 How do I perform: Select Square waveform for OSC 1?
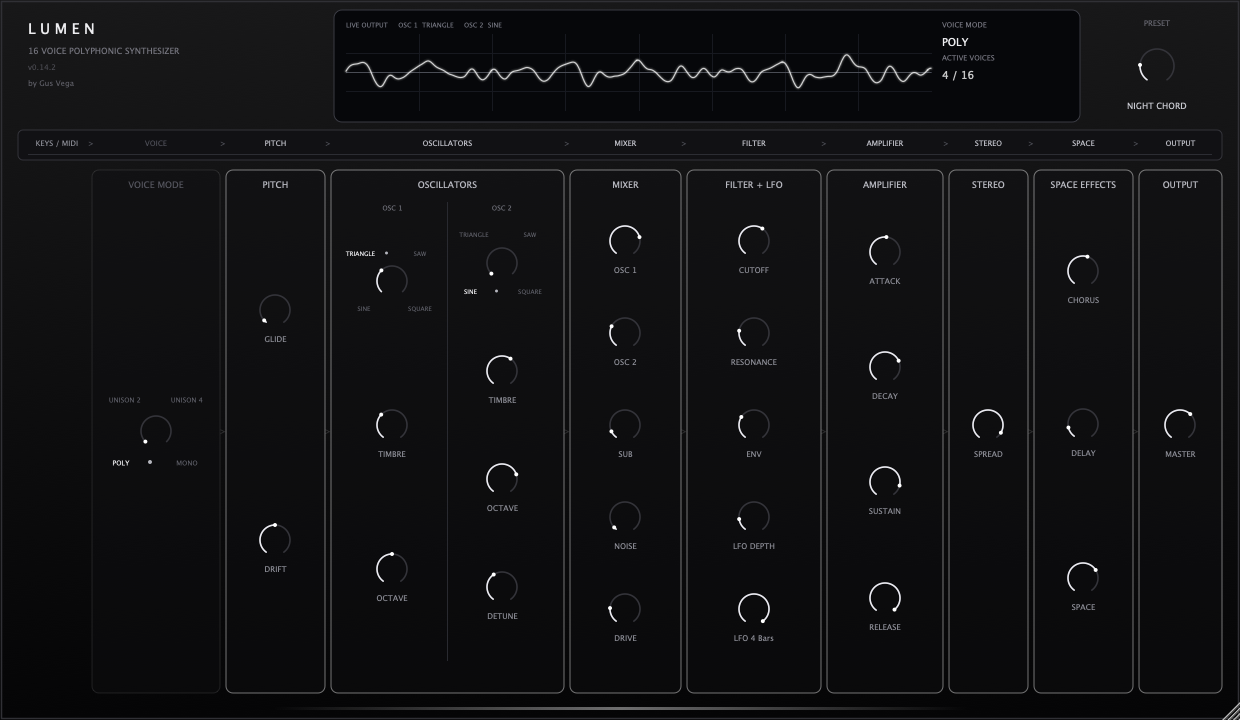pyautogui.click(x=420, y=309)
